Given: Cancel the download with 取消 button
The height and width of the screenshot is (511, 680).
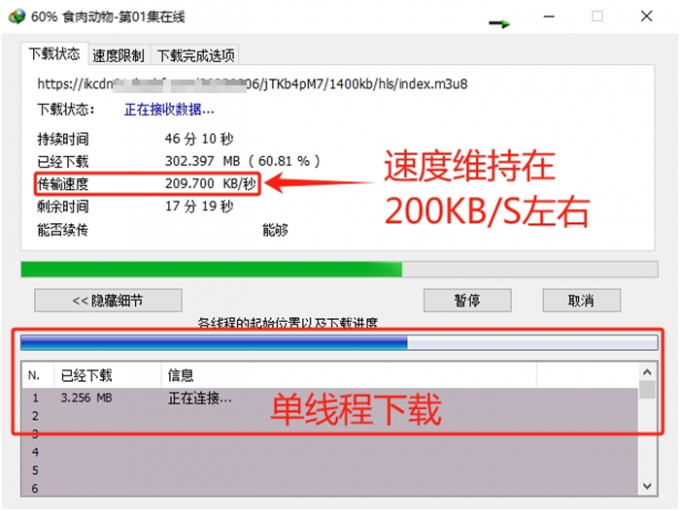Looking at the screenshot, I should [x=581, y=300].
